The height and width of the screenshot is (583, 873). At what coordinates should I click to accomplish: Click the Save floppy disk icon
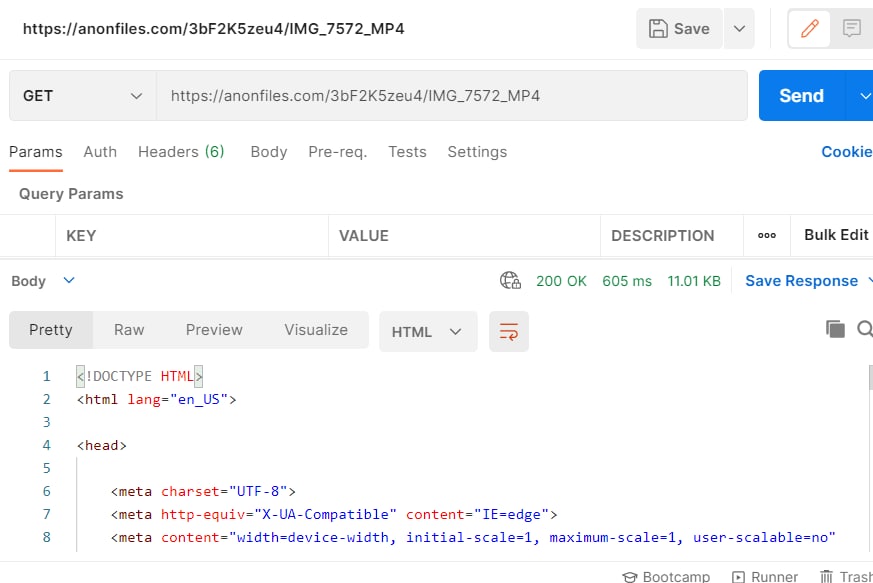pos(658,28)
